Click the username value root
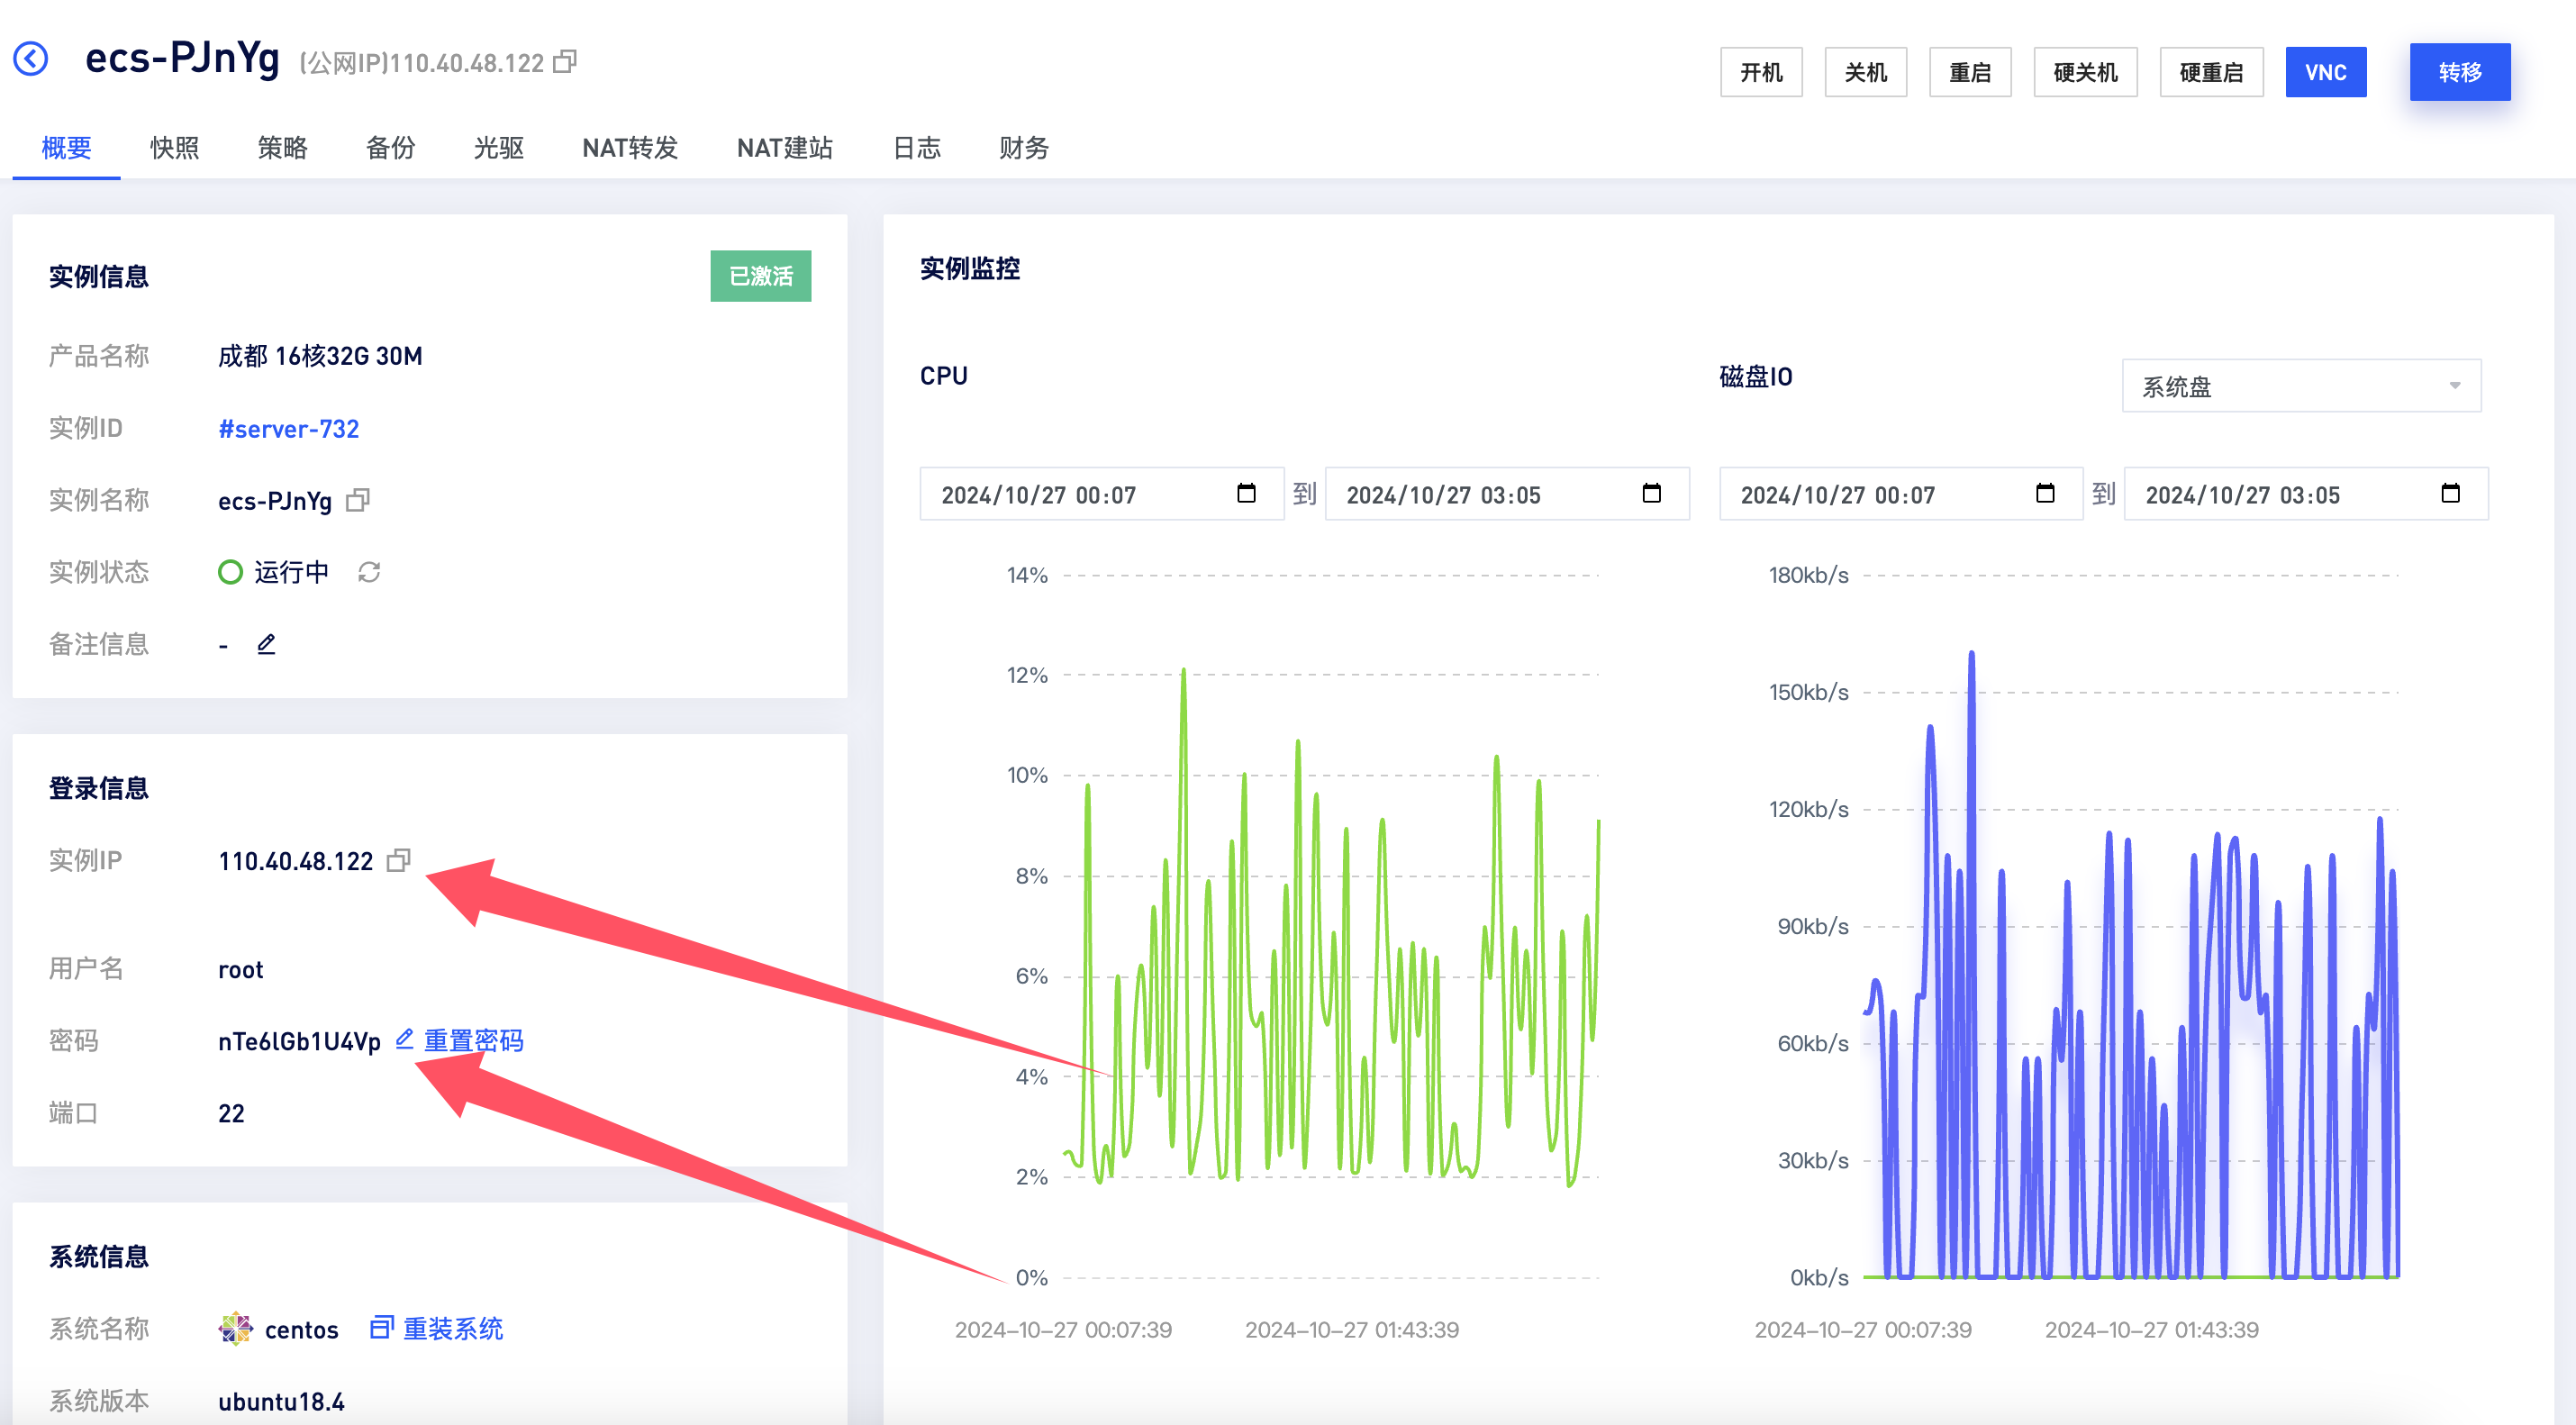This screenshot has height=1425, width=2576. coord(241,970)
